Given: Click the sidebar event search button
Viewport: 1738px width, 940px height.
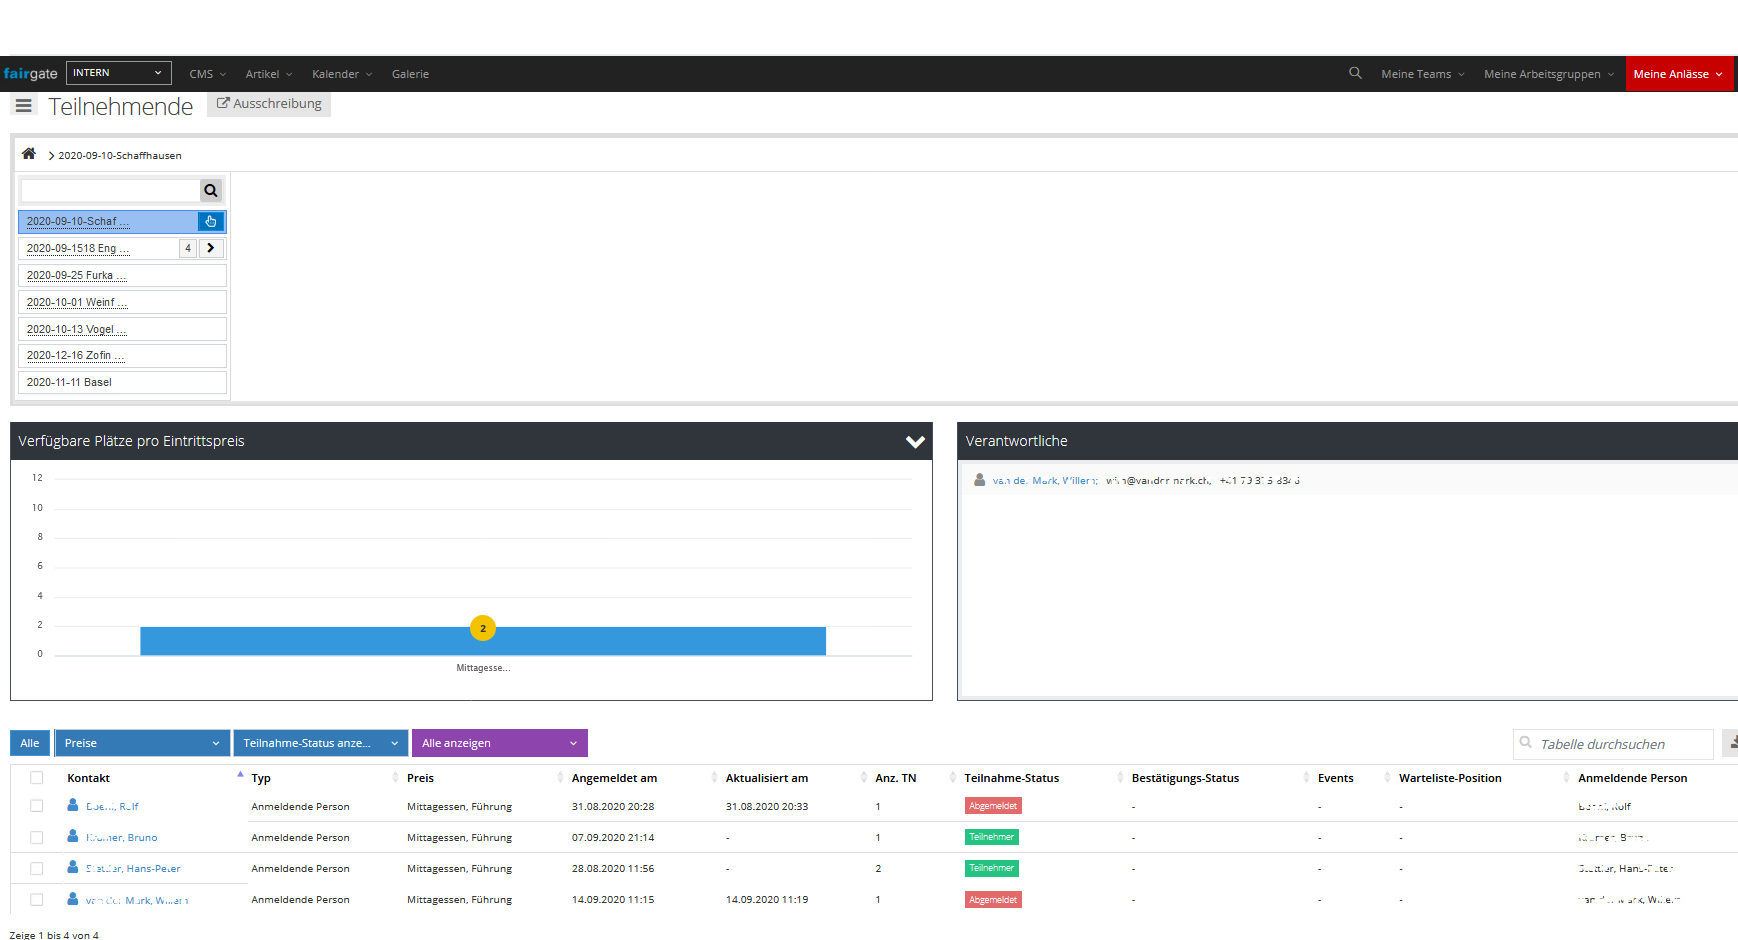Looking at the screenshot, I should point(211,190).
